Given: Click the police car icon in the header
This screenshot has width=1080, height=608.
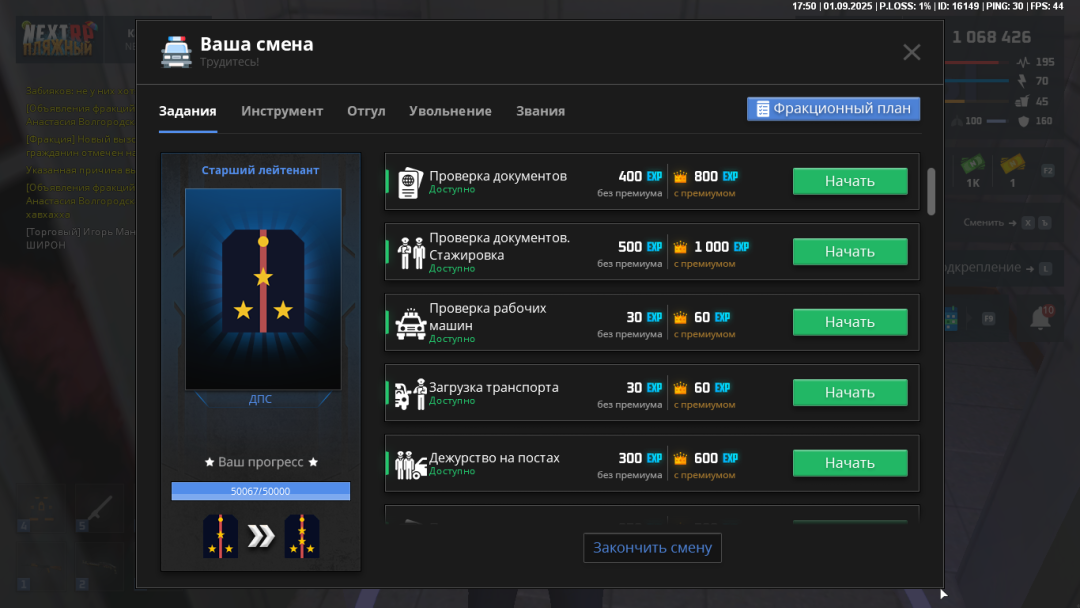Looking at the screenshot, I should point(177,52).
